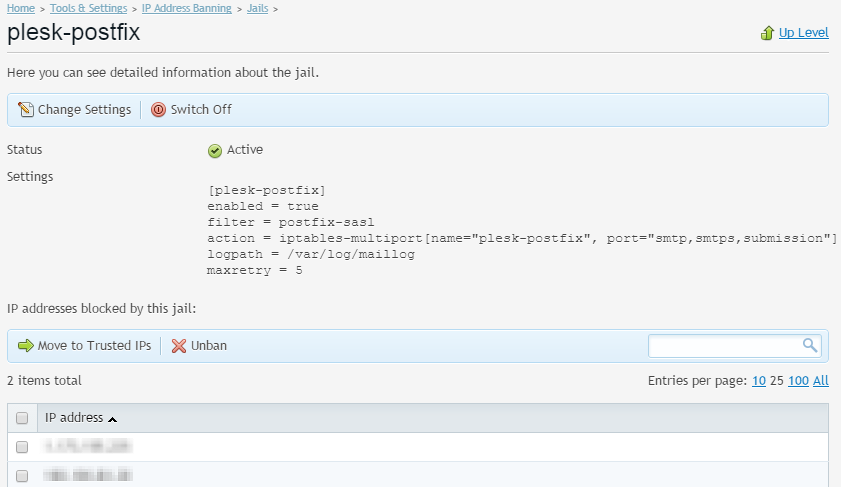Click the "filter = postfix-sasl" line
The image size is (841, 487).
(291, 222)
